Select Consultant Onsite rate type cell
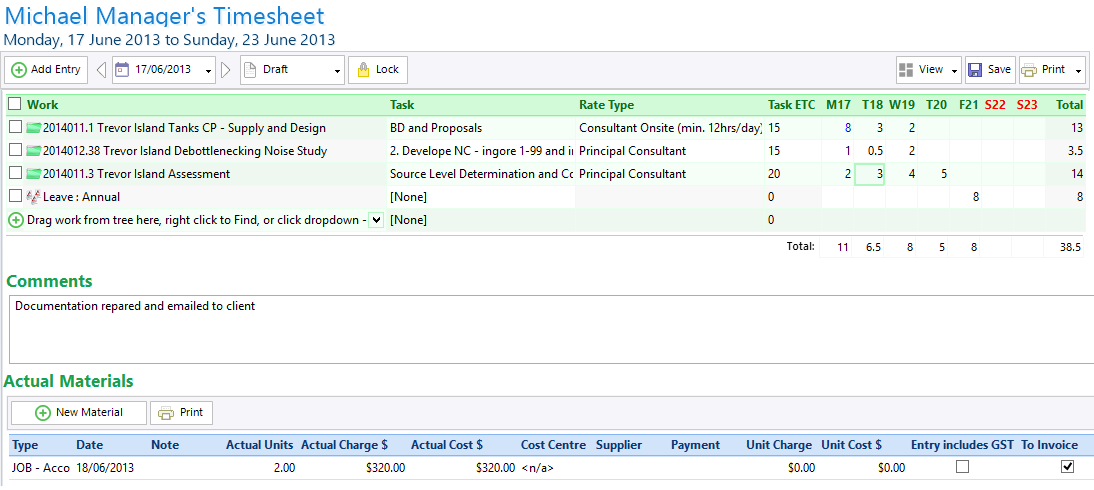The image size is (1094, 490). point(670,128)
